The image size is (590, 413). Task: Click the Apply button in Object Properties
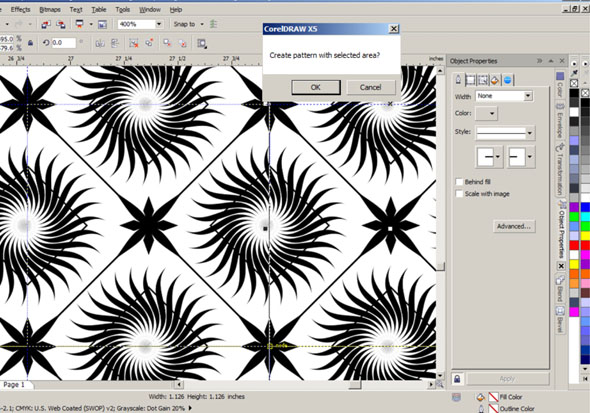point(507,379)
